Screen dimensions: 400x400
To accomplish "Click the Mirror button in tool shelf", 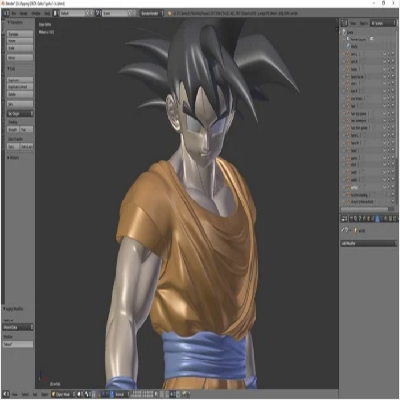I will 20,58.
